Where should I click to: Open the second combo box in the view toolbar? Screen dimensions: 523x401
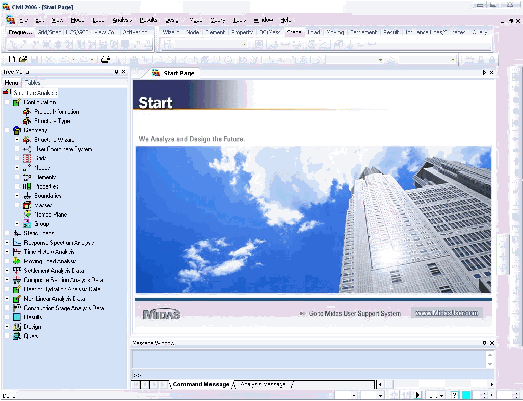pos(453,60)
